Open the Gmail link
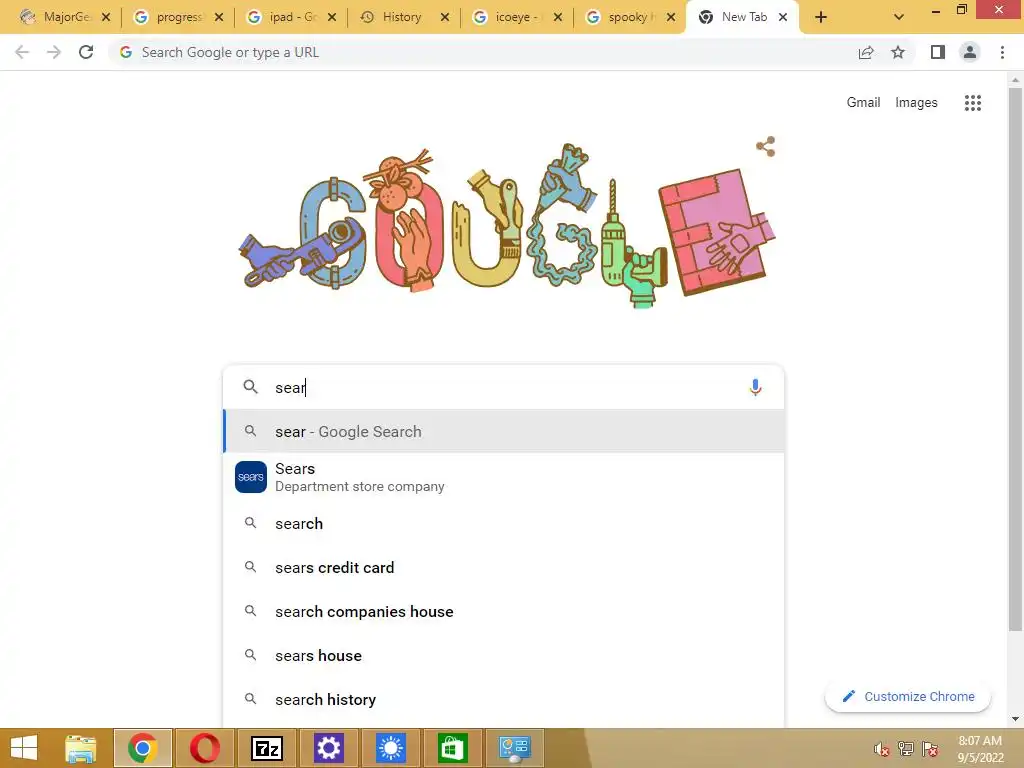Viewport: 1024px width, 768px height. 863,103
